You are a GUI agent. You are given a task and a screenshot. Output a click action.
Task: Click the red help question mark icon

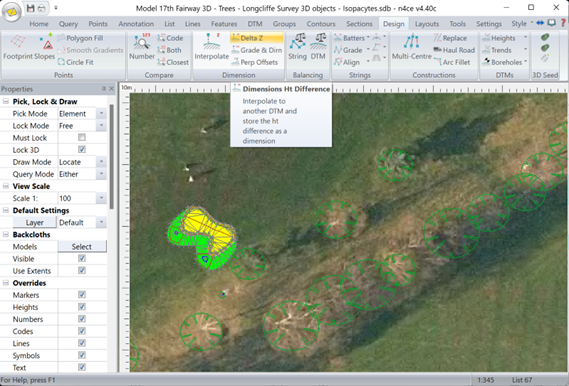pos(563,23)
